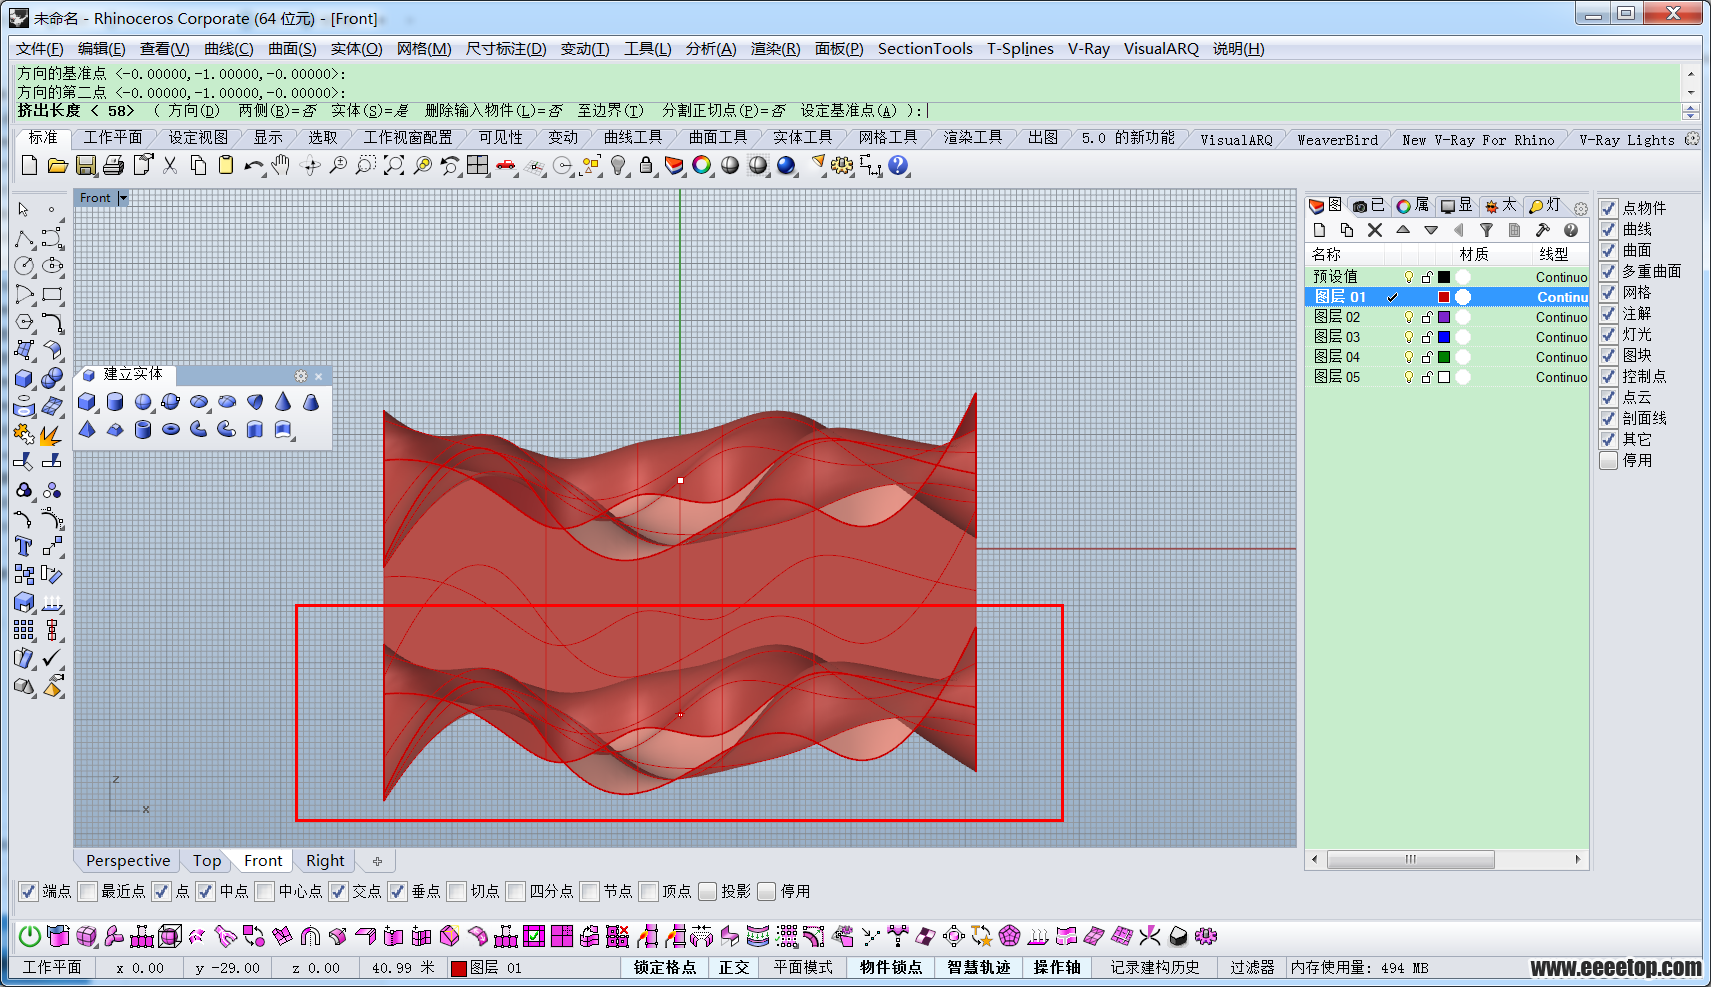Open the V-Ray menu
Image resolution: width=1711 pixels, height=987 pixels.
[1089, 49]
